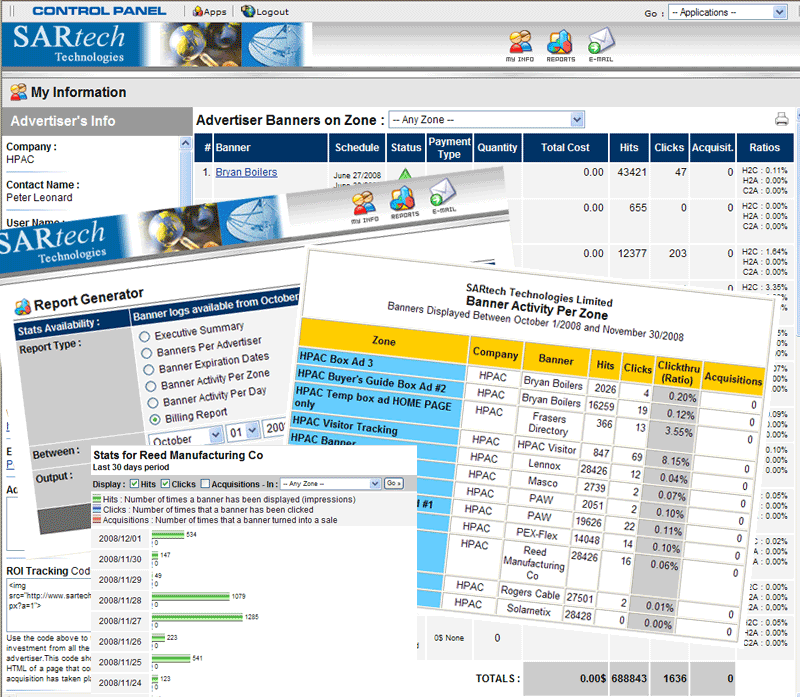Open the Bryan Boilers banner link
The width and height of the screenshot is (800, 697).
click(x=246, y=172)
